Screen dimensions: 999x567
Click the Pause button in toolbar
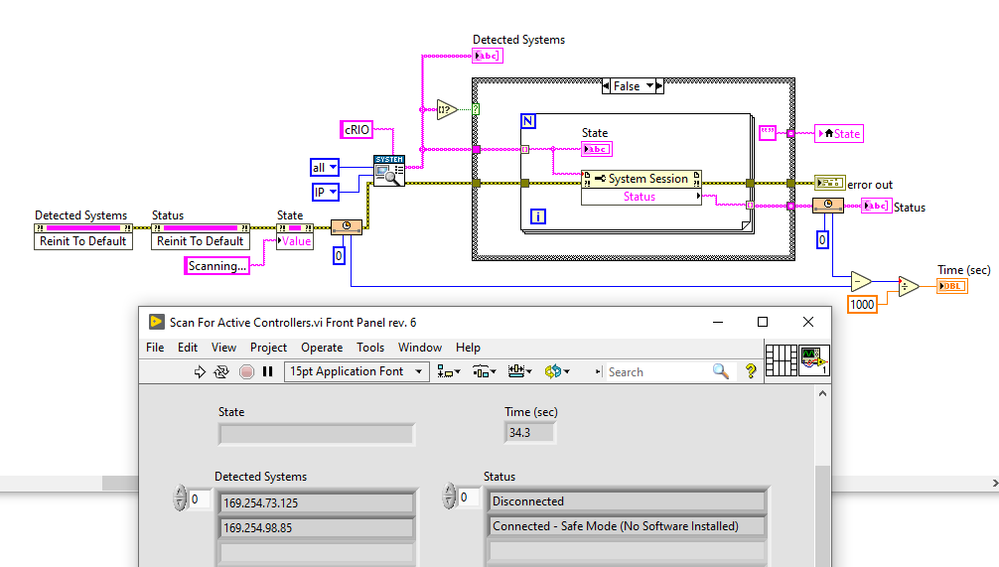click(x=268, y=371)
